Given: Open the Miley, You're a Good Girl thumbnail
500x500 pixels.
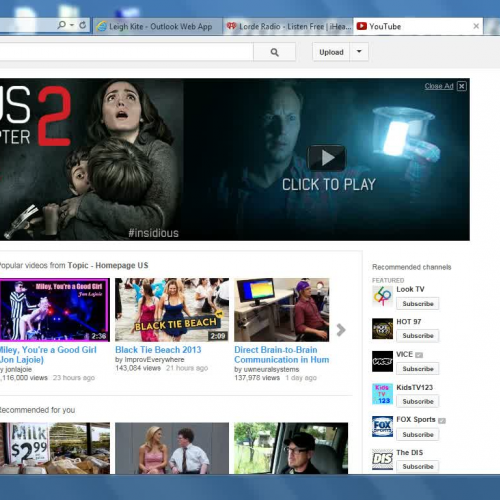Looking at the screenshot, I should (54, 310).
